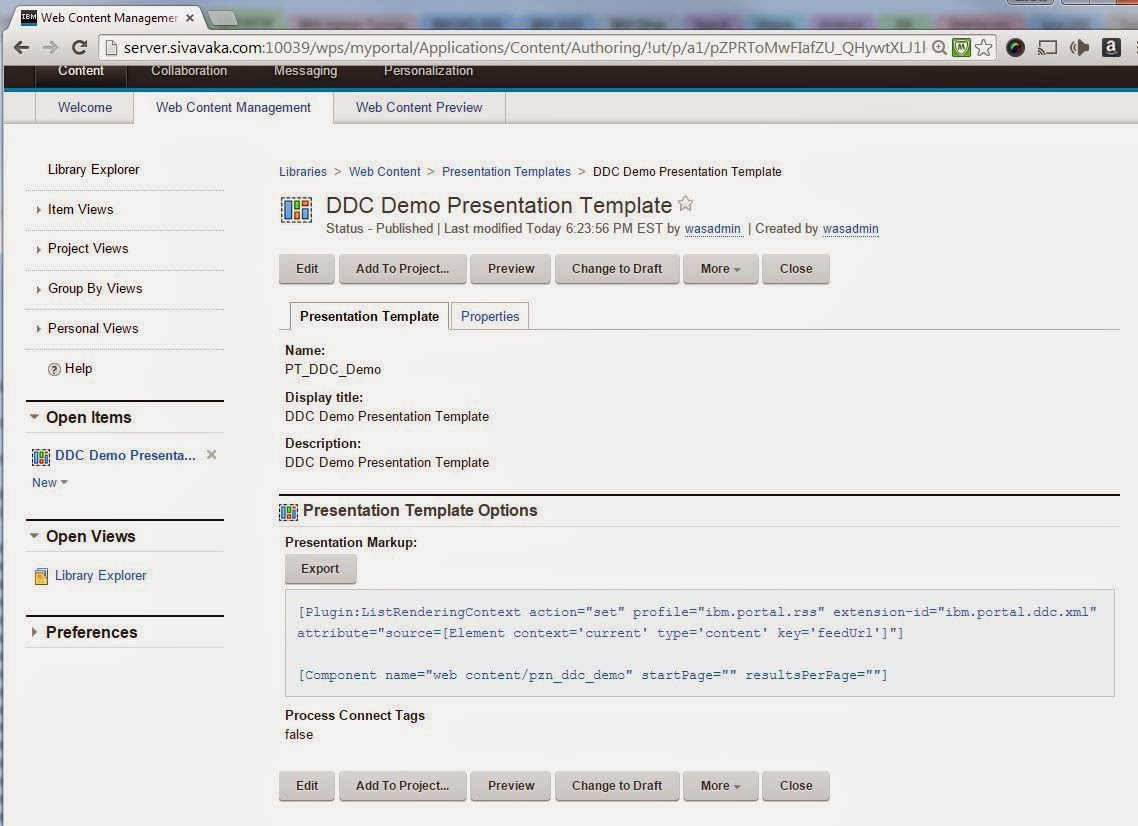
Task: Open the bottom More dropdown button
Action: click(x=720, y=785)
